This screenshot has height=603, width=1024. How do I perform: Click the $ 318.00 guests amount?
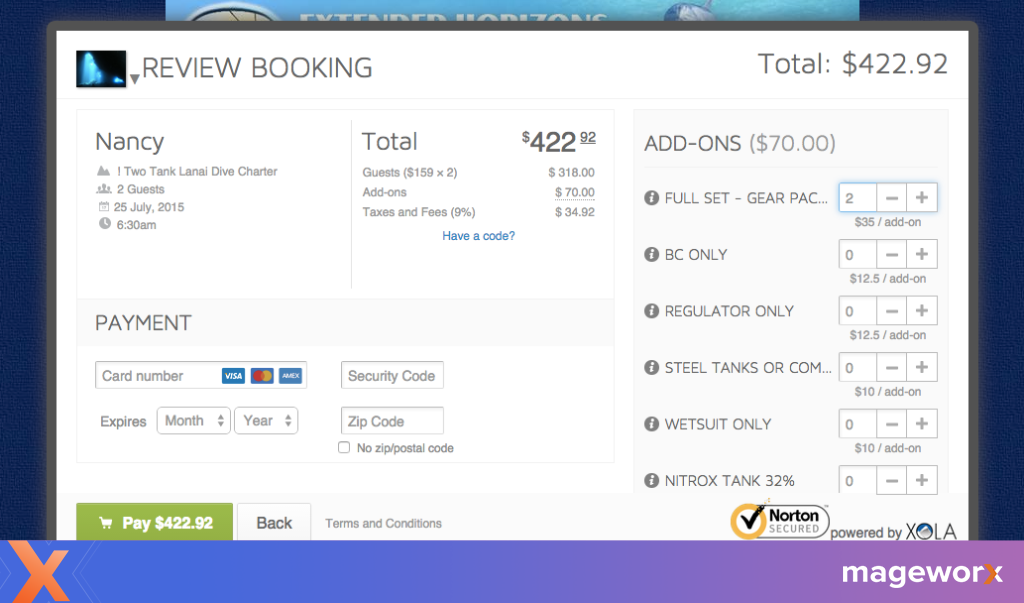(571, 172)
